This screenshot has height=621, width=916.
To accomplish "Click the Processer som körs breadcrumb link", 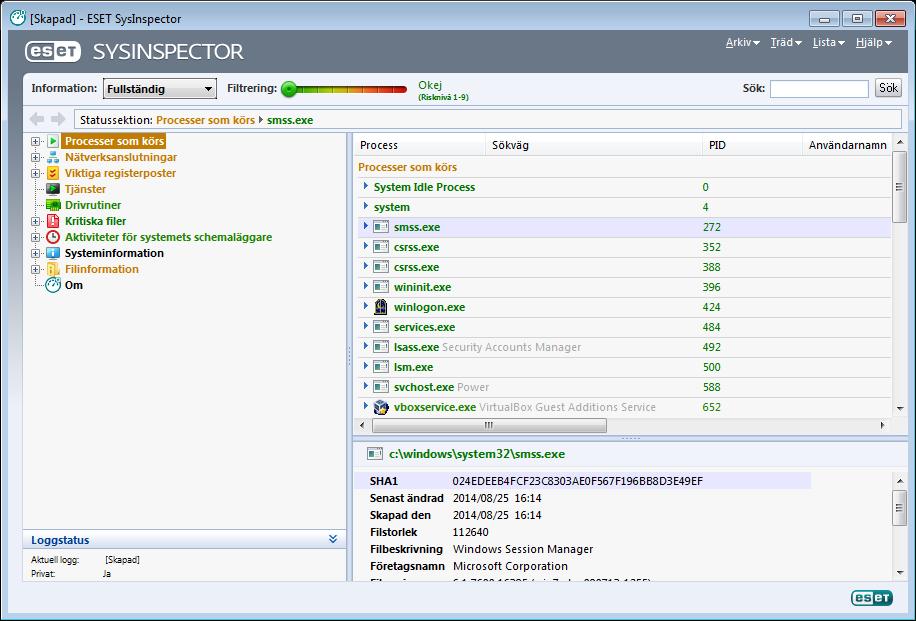I will pyautogui.click(x=206, y=120).
